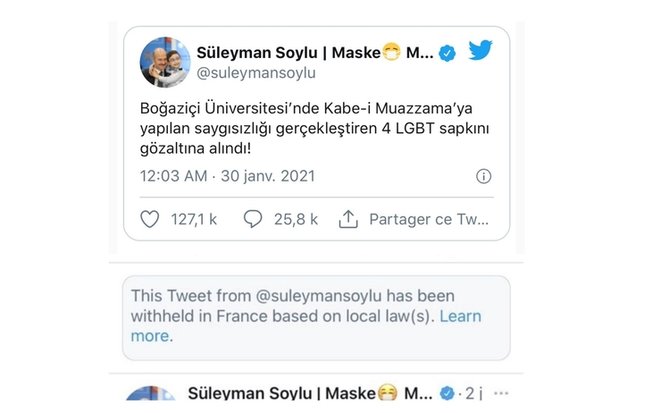Click the reply speech bubble icon
661x413 pixels.
[253, 219]
